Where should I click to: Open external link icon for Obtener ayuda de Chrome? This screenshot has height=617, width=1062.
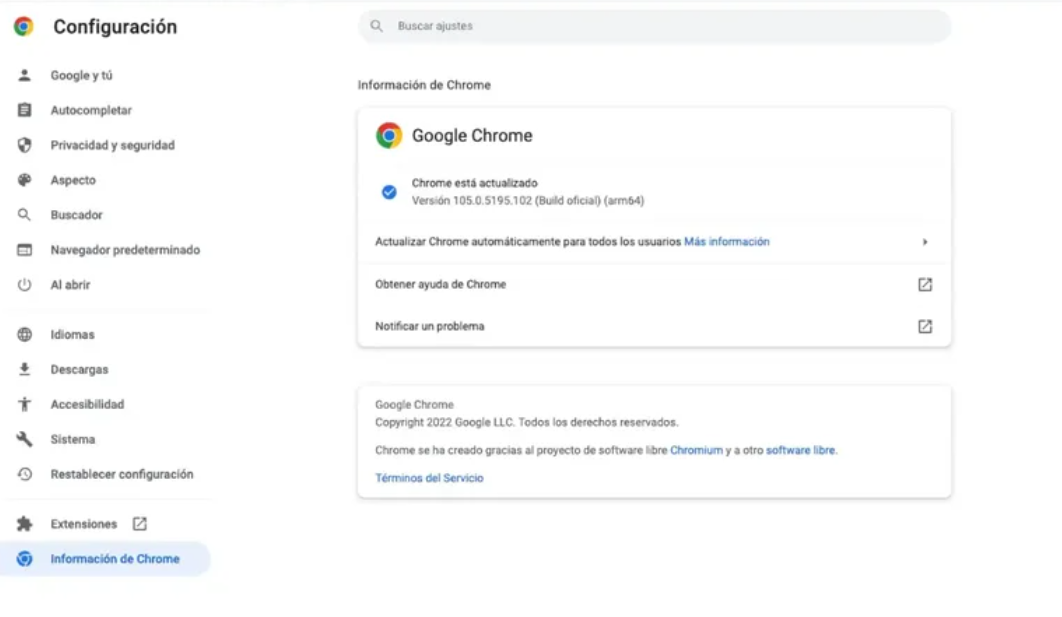click(925, 285)
